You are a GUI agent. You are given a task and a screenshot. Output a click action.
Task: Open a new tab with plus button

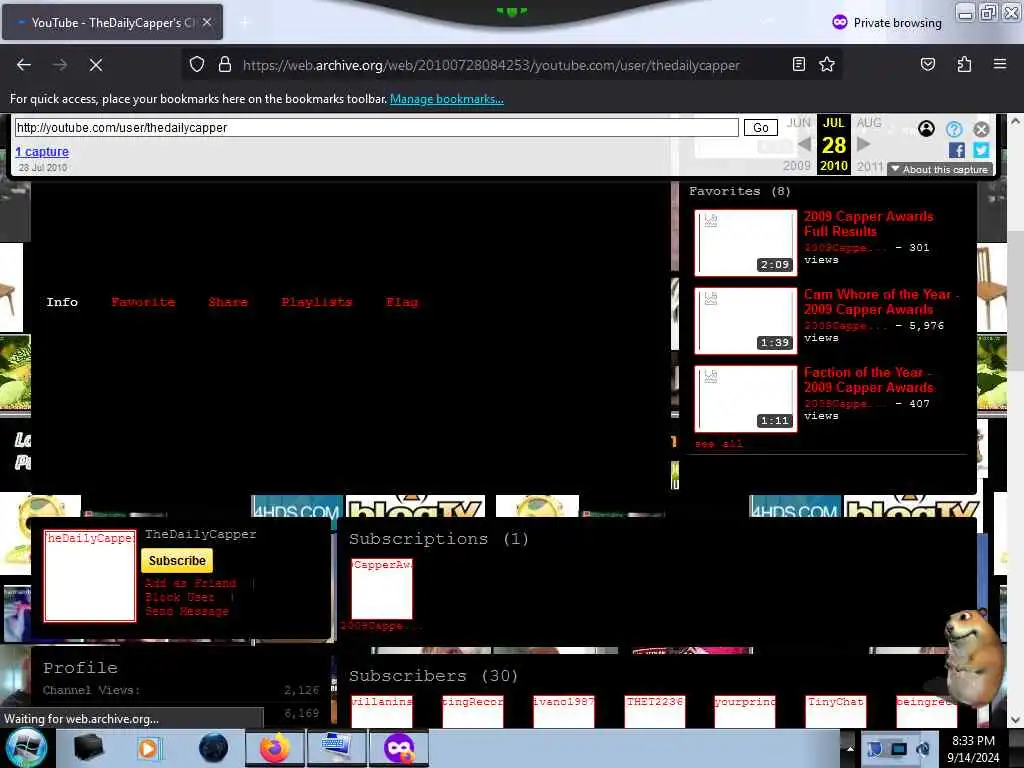click(x=245, y=23)
